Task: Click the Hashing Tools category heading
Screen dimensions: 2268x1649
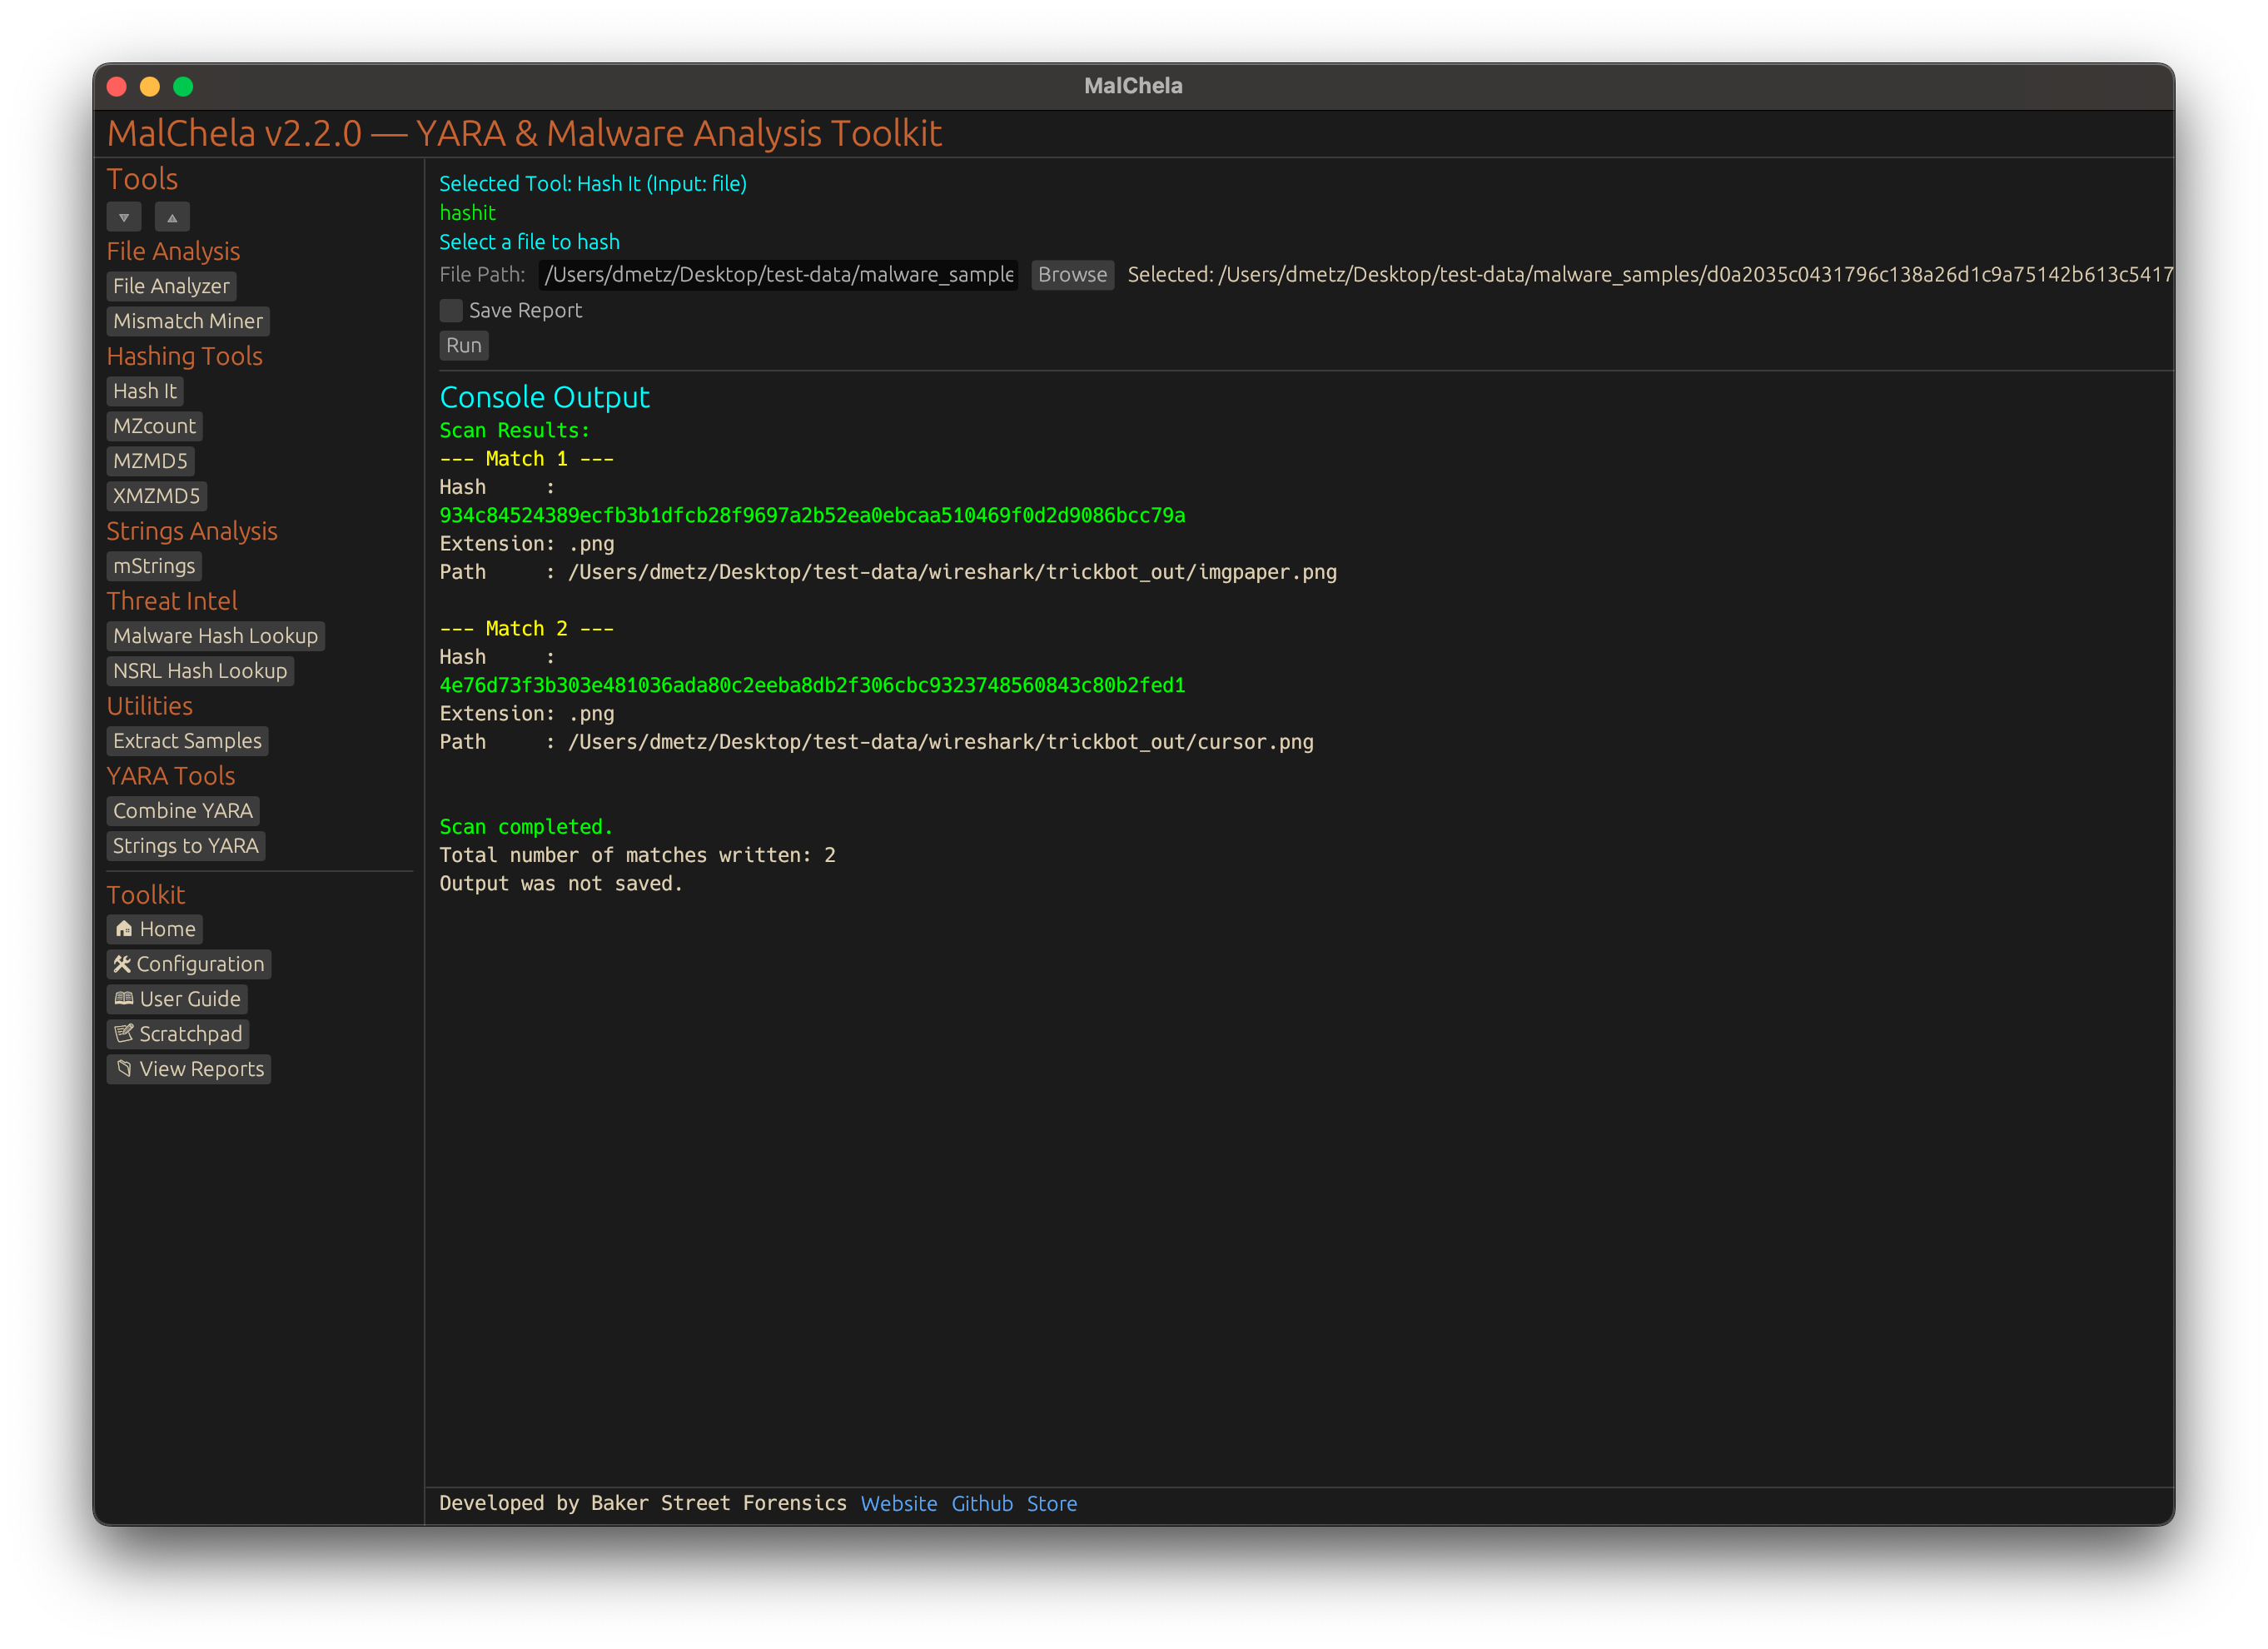Action: point(185,356)
